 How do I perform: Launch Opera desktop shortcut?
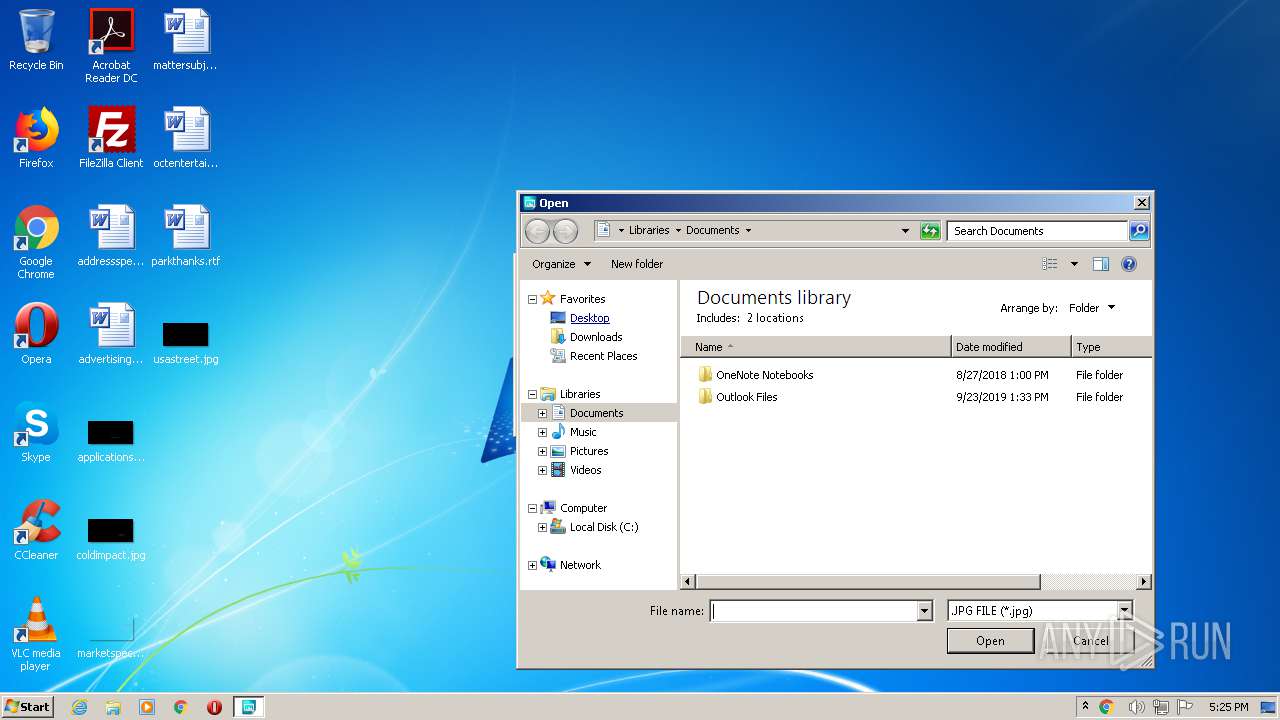[36, 335]
